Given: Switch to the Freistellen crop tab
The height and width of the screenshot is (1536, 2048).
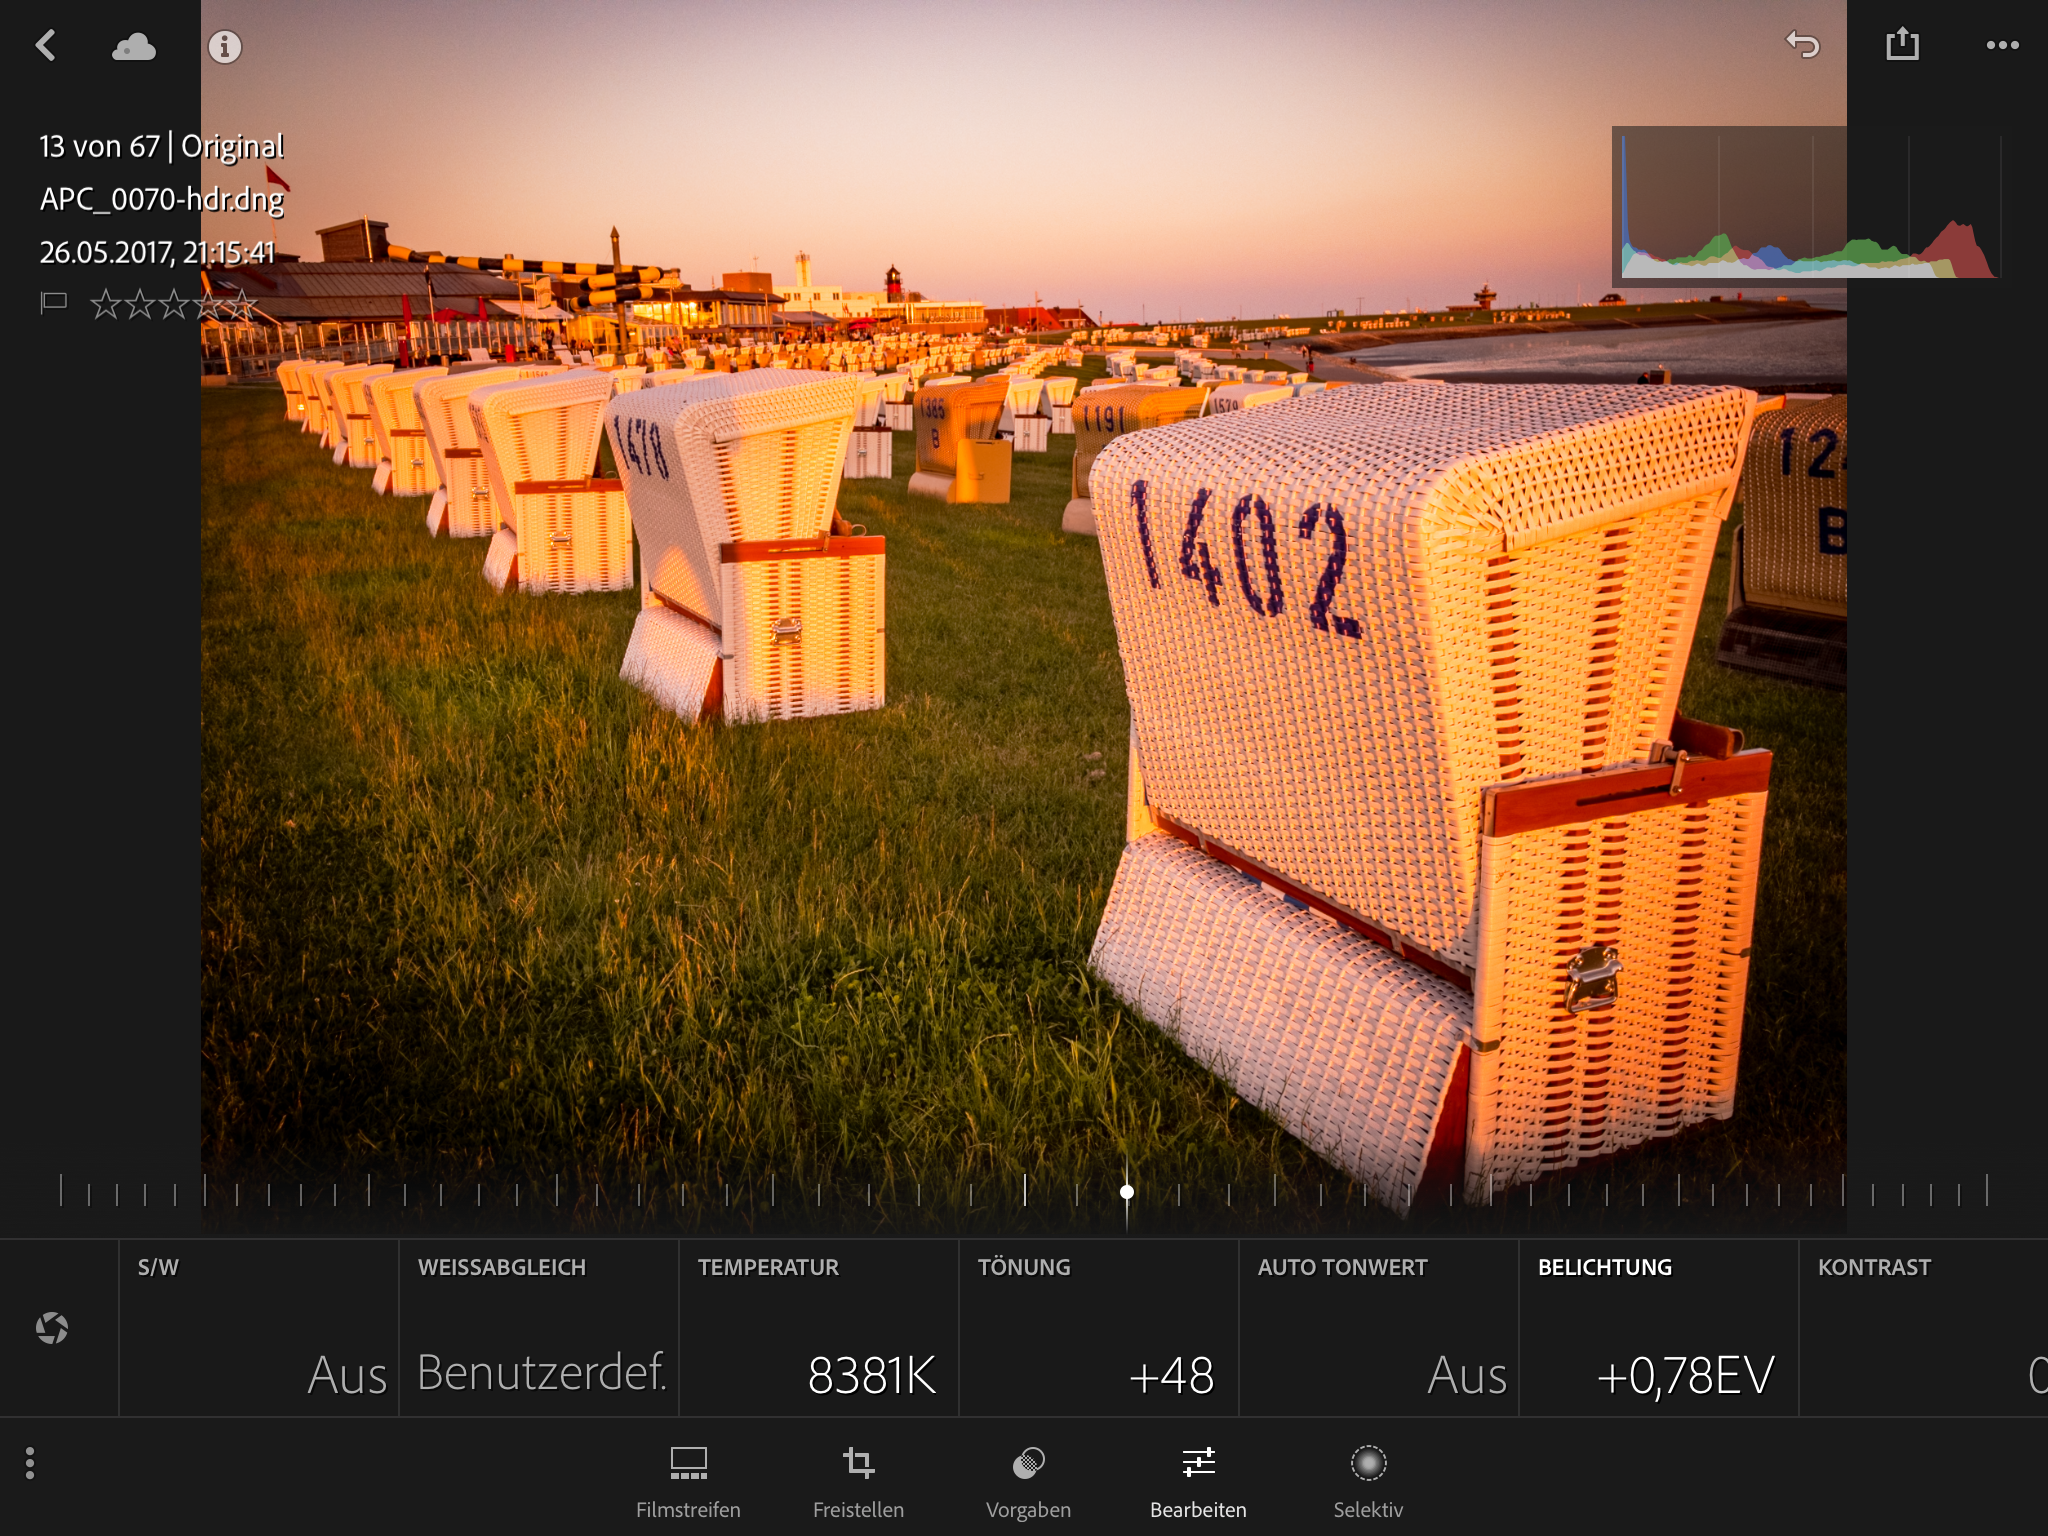Looking at the screenshot, I should click(858, 1481).
